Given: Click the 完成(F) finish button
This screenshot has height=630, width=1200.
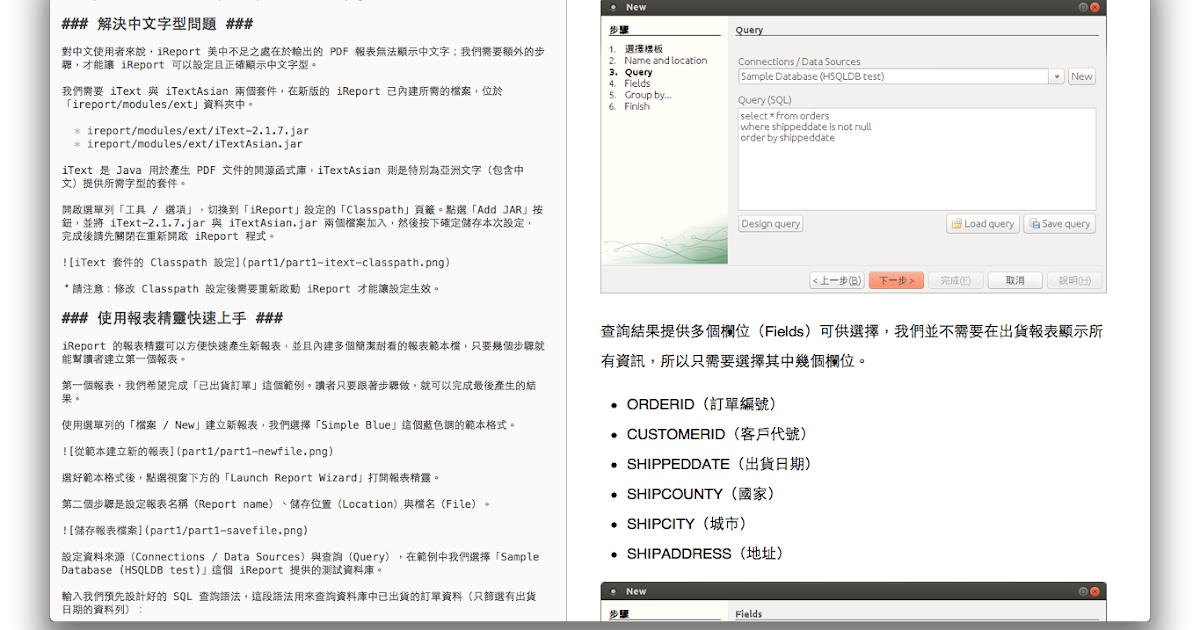Looking at the screenshot, I should tap(956, 281).
